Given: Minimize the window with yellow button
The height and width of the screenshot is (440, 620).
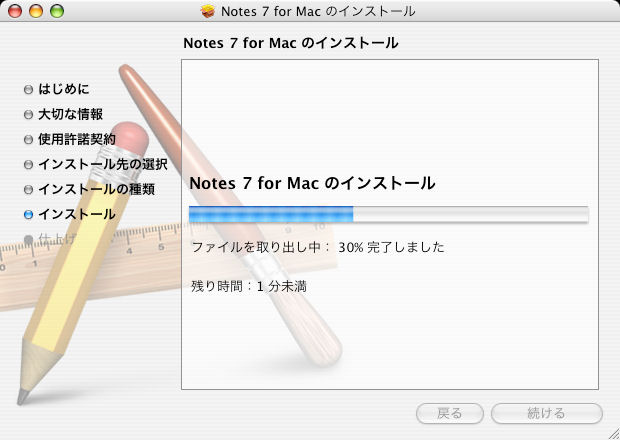Looking at the screenshot, I should [36, 11].
